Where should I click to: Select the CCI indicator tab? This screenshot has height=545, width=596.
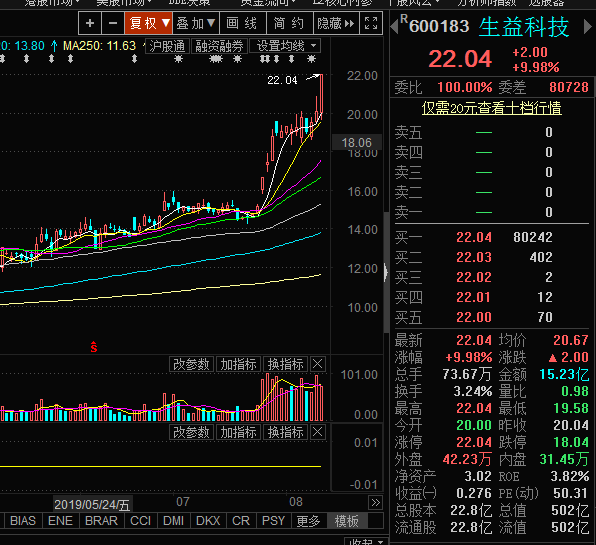[141, 520]
